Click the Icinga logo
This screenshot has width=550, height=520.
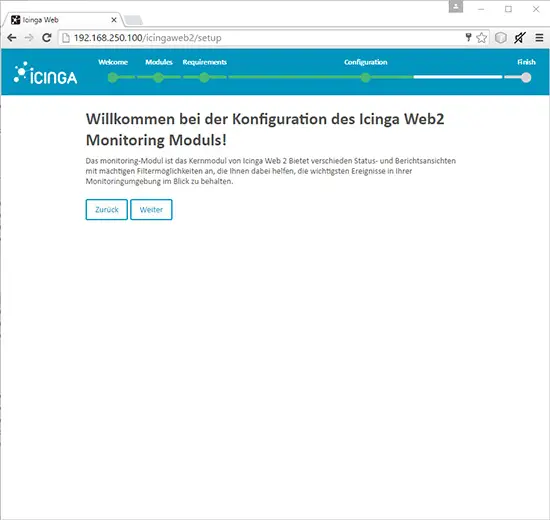(x=45, y=73)
